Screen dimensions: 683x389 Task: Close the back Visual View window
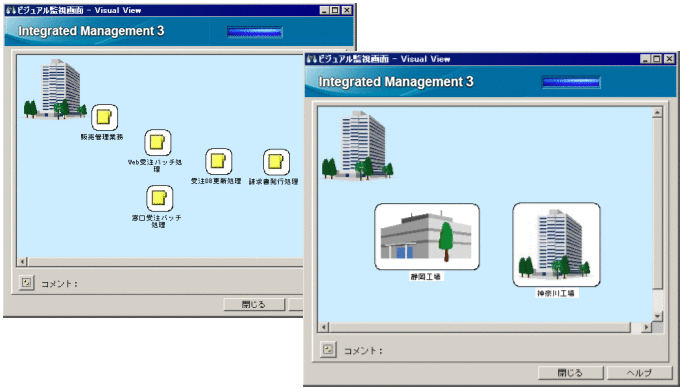347,10
